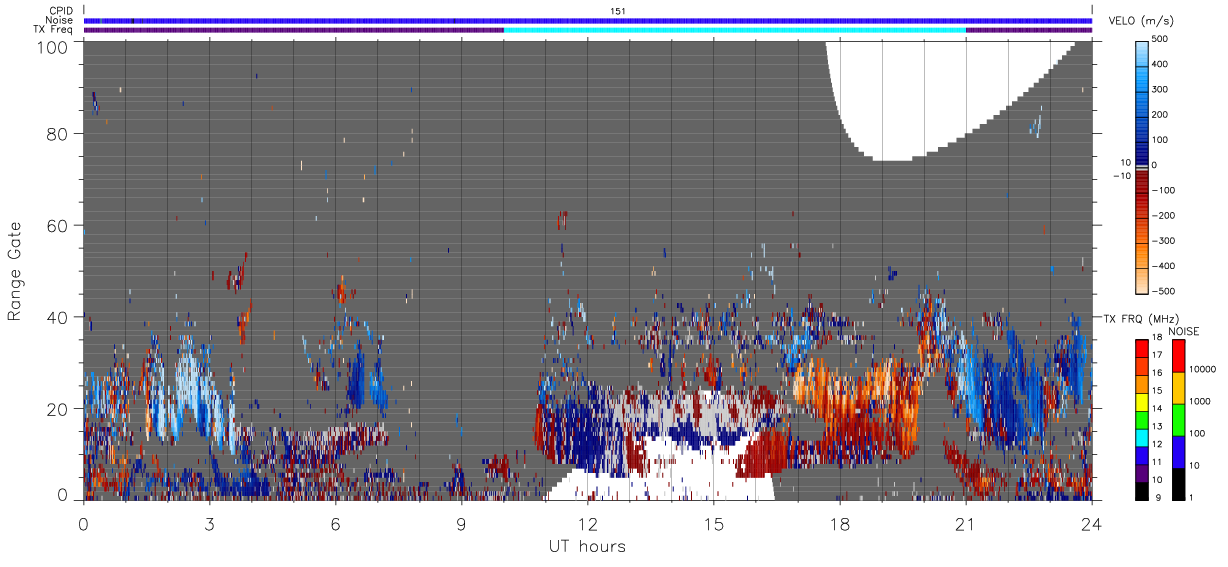Click x-axis tick label '9'
The image size is (1228, 567).
[462, 523]
